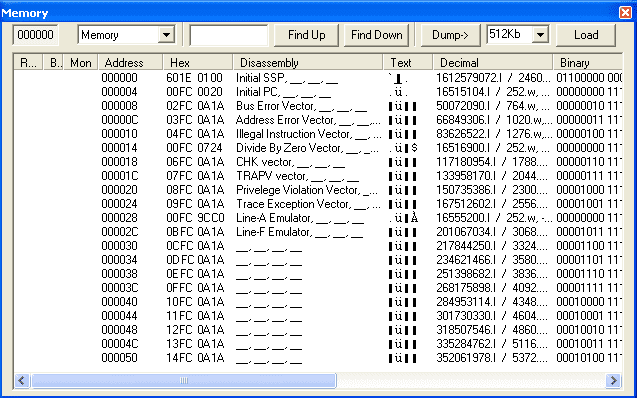The height and width of the screenshot is (398, 637).
Task: Select the Trace Exception Vector entry
Action: [x=308, y=204]
